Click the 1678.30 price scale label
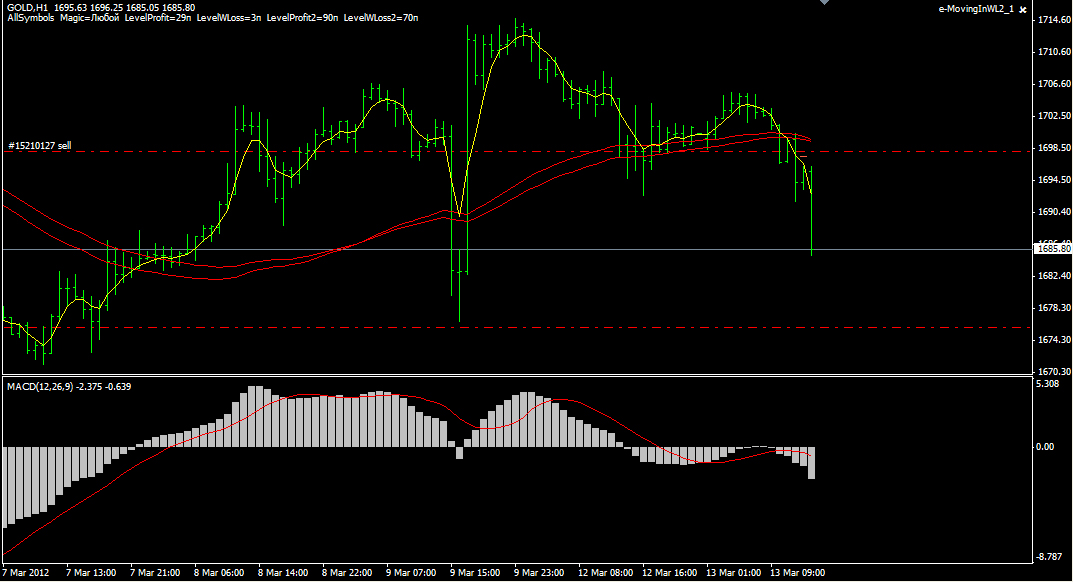This screenshot has height=582, width=1074. click(1055, 308)
